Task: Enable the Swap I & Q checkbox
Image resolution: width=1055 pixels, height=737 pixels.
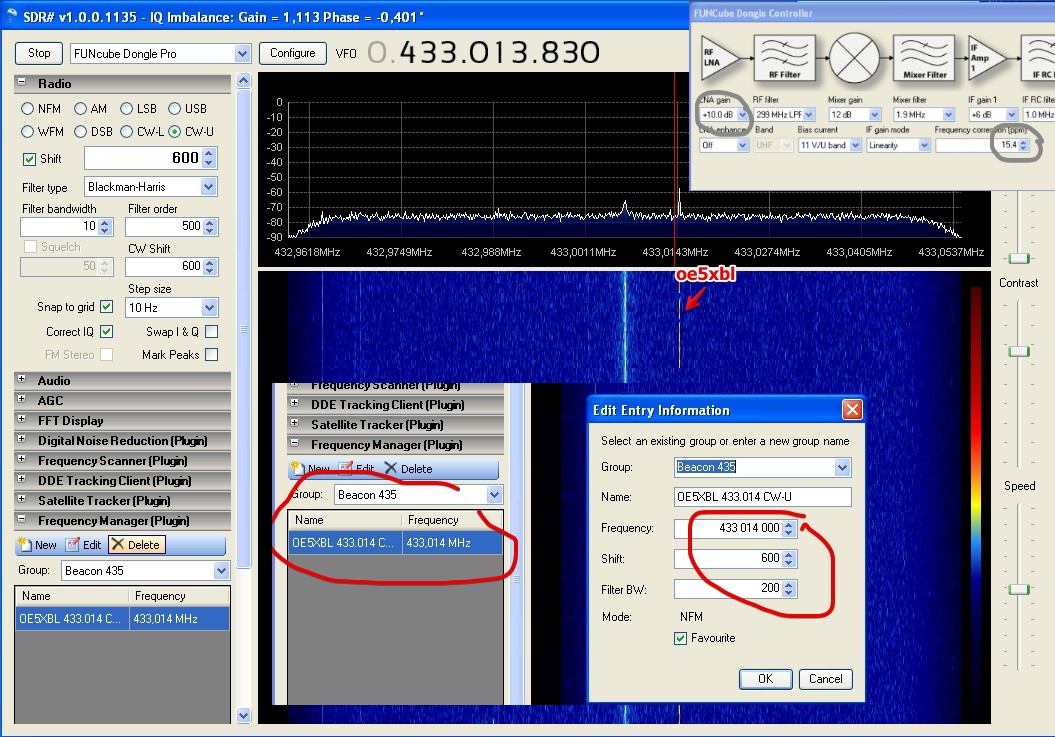Action: (x=211, y=331)
